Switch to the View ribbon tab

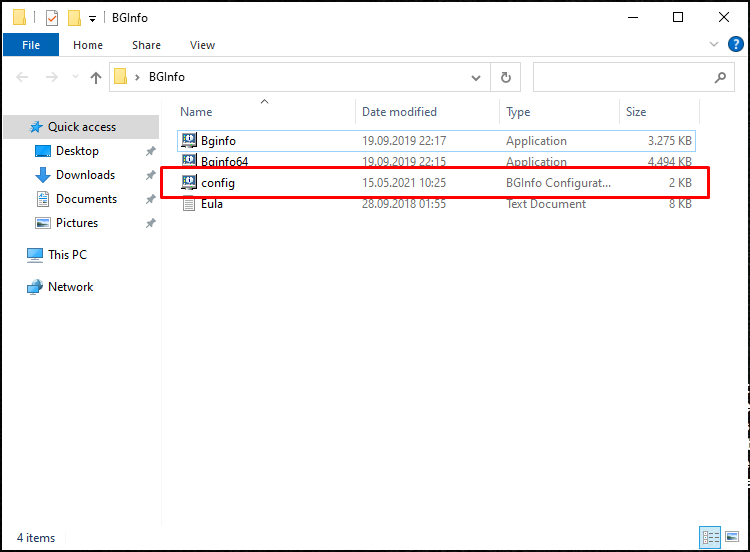202,45
